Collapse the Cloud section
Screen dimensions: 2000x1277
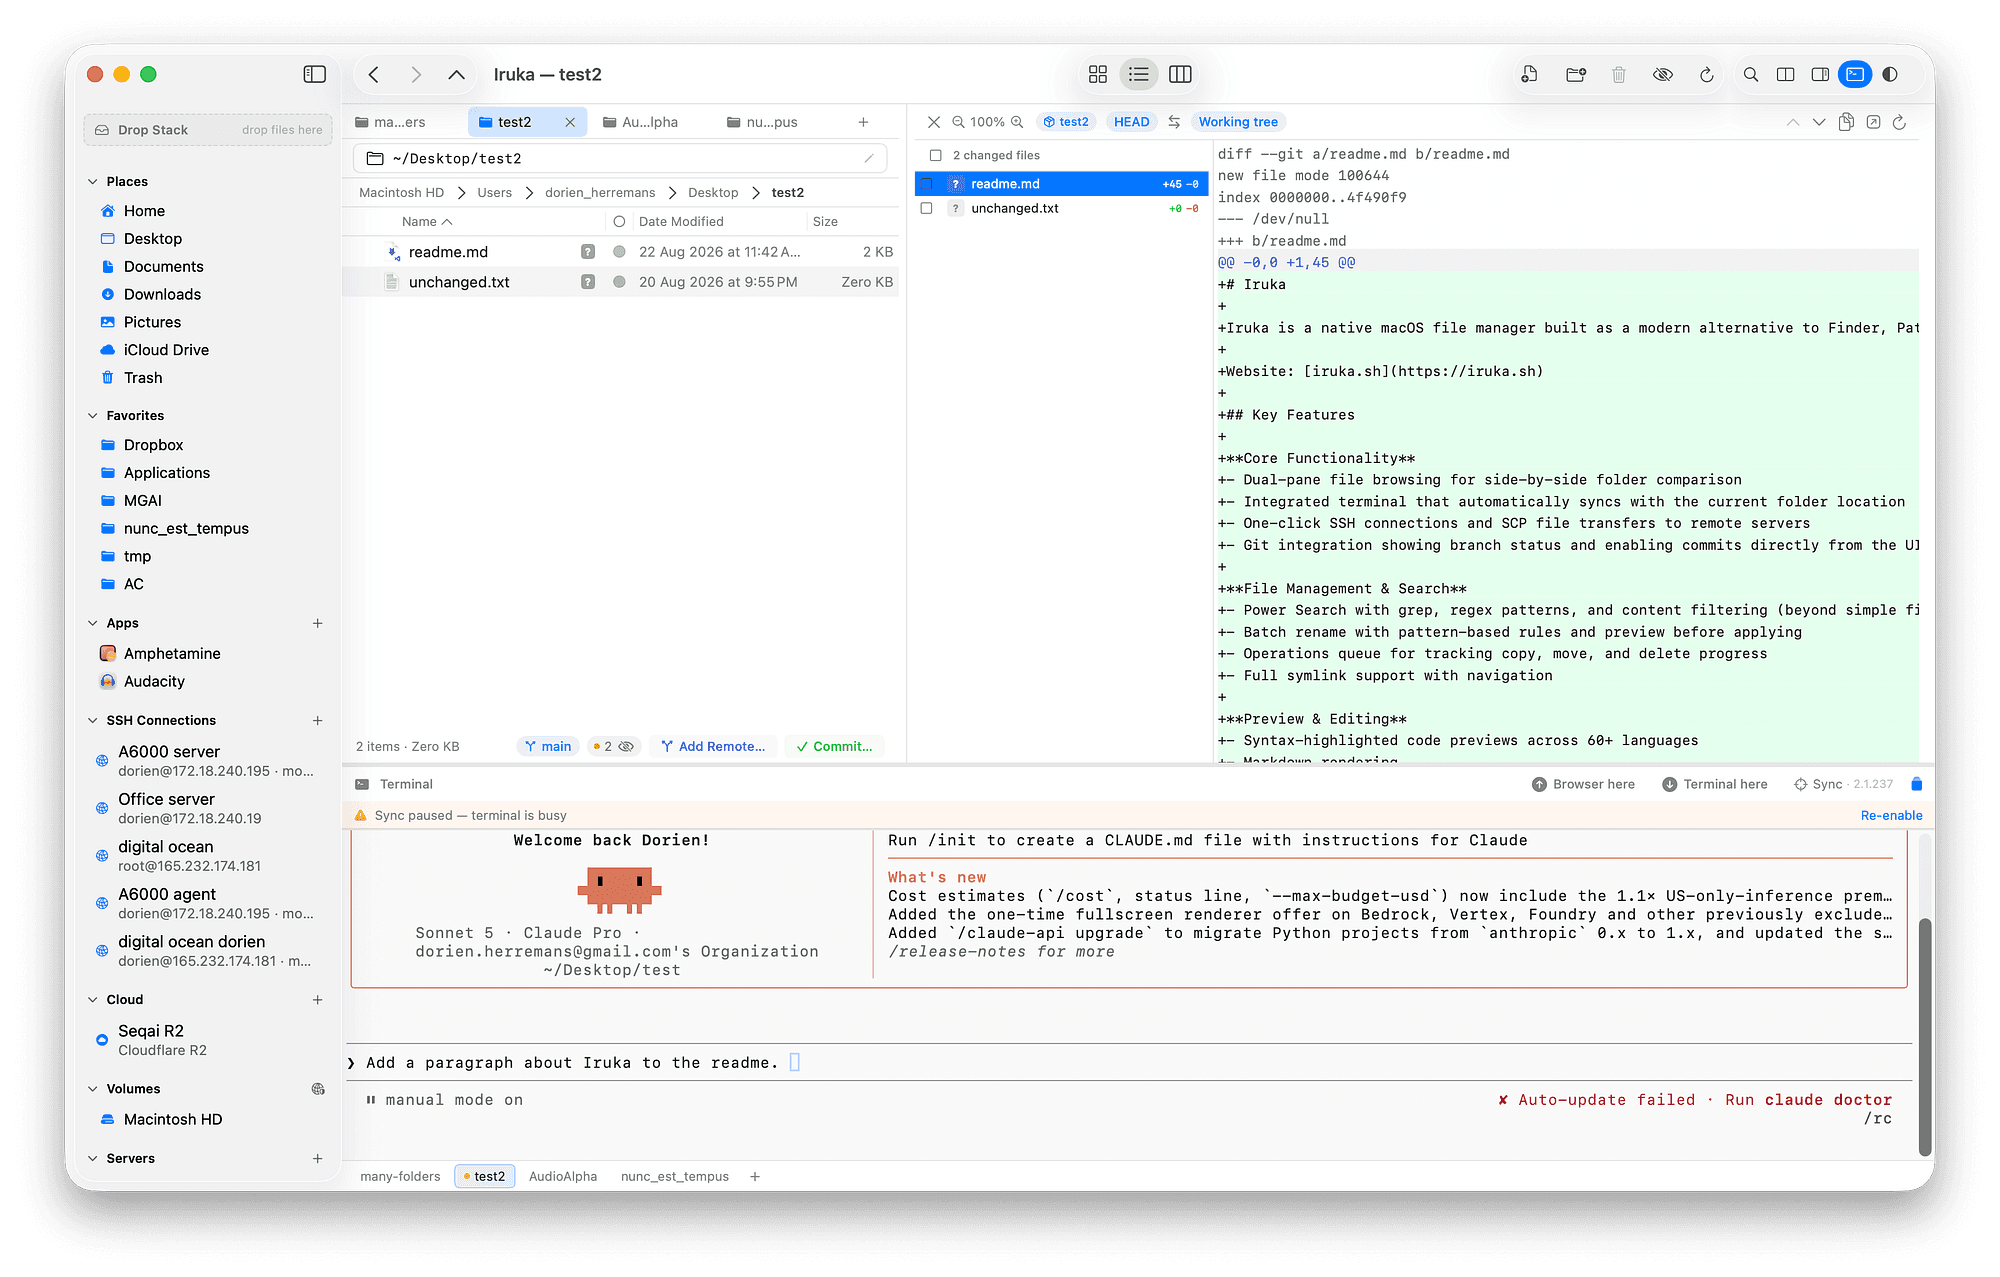(93, 999)
